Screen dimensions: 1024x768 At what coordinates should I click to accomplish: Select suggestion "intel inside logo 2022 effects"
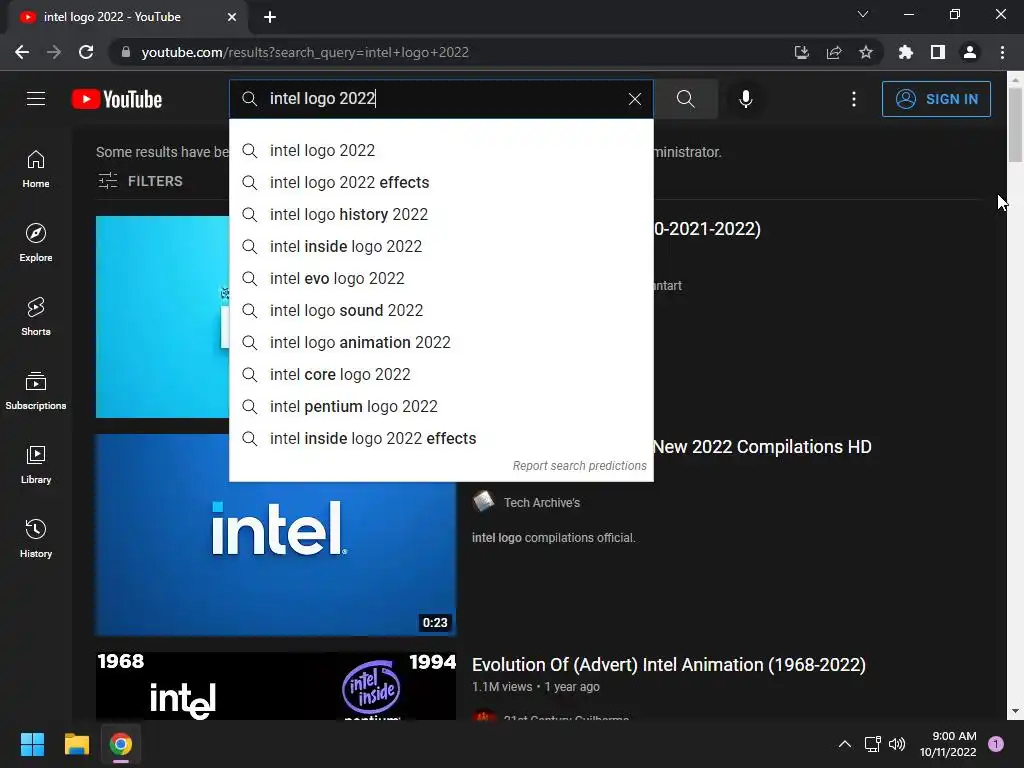coord(441,438)
